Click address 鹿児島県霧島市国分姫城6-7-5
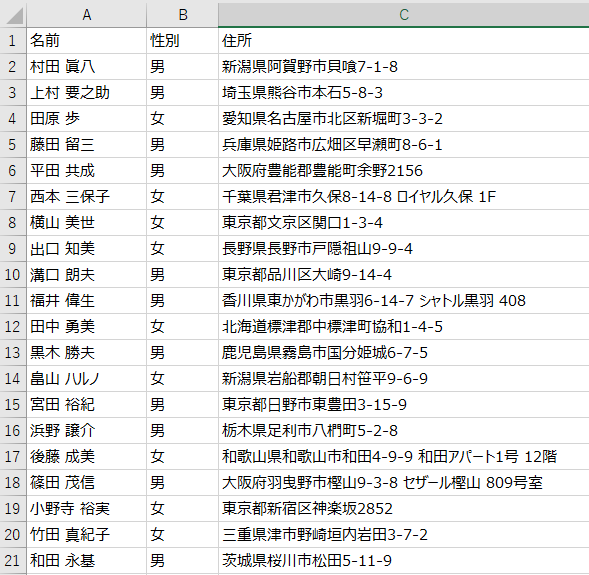The image size is (589, 575). click(404, 353)
